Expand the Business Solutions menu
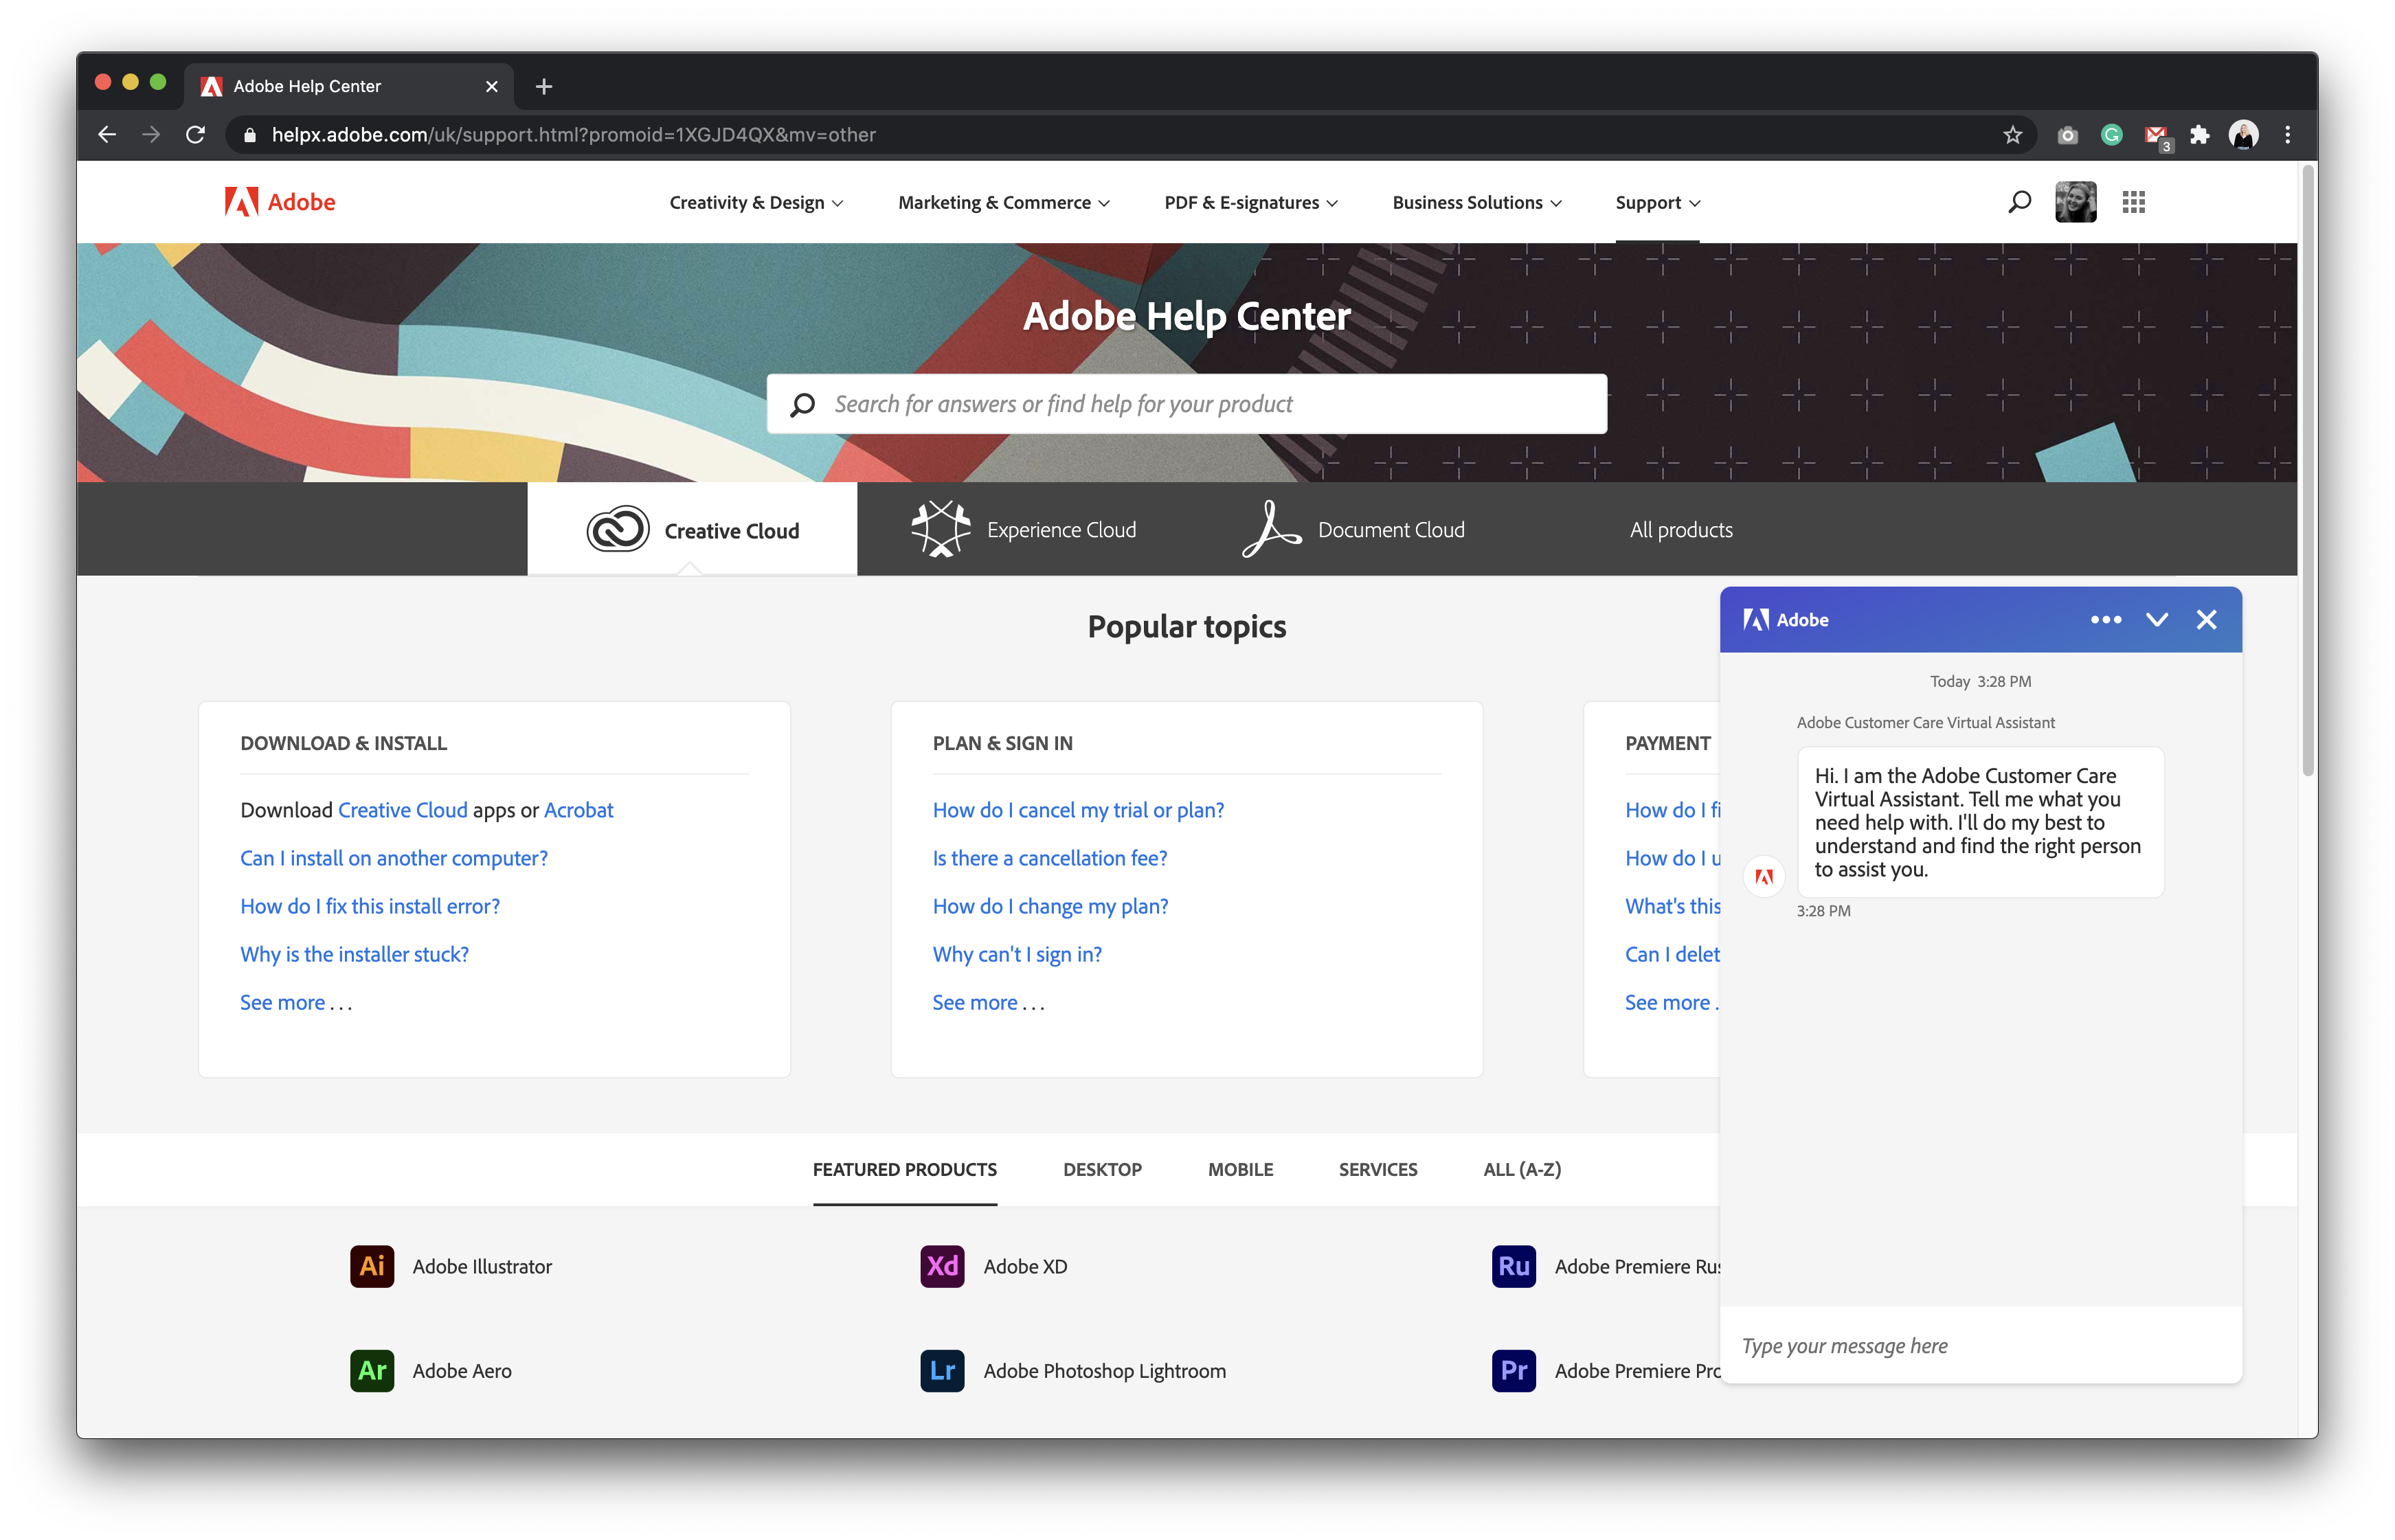The width and height of the screenshot is (2395, 1540). [1477, 203]
